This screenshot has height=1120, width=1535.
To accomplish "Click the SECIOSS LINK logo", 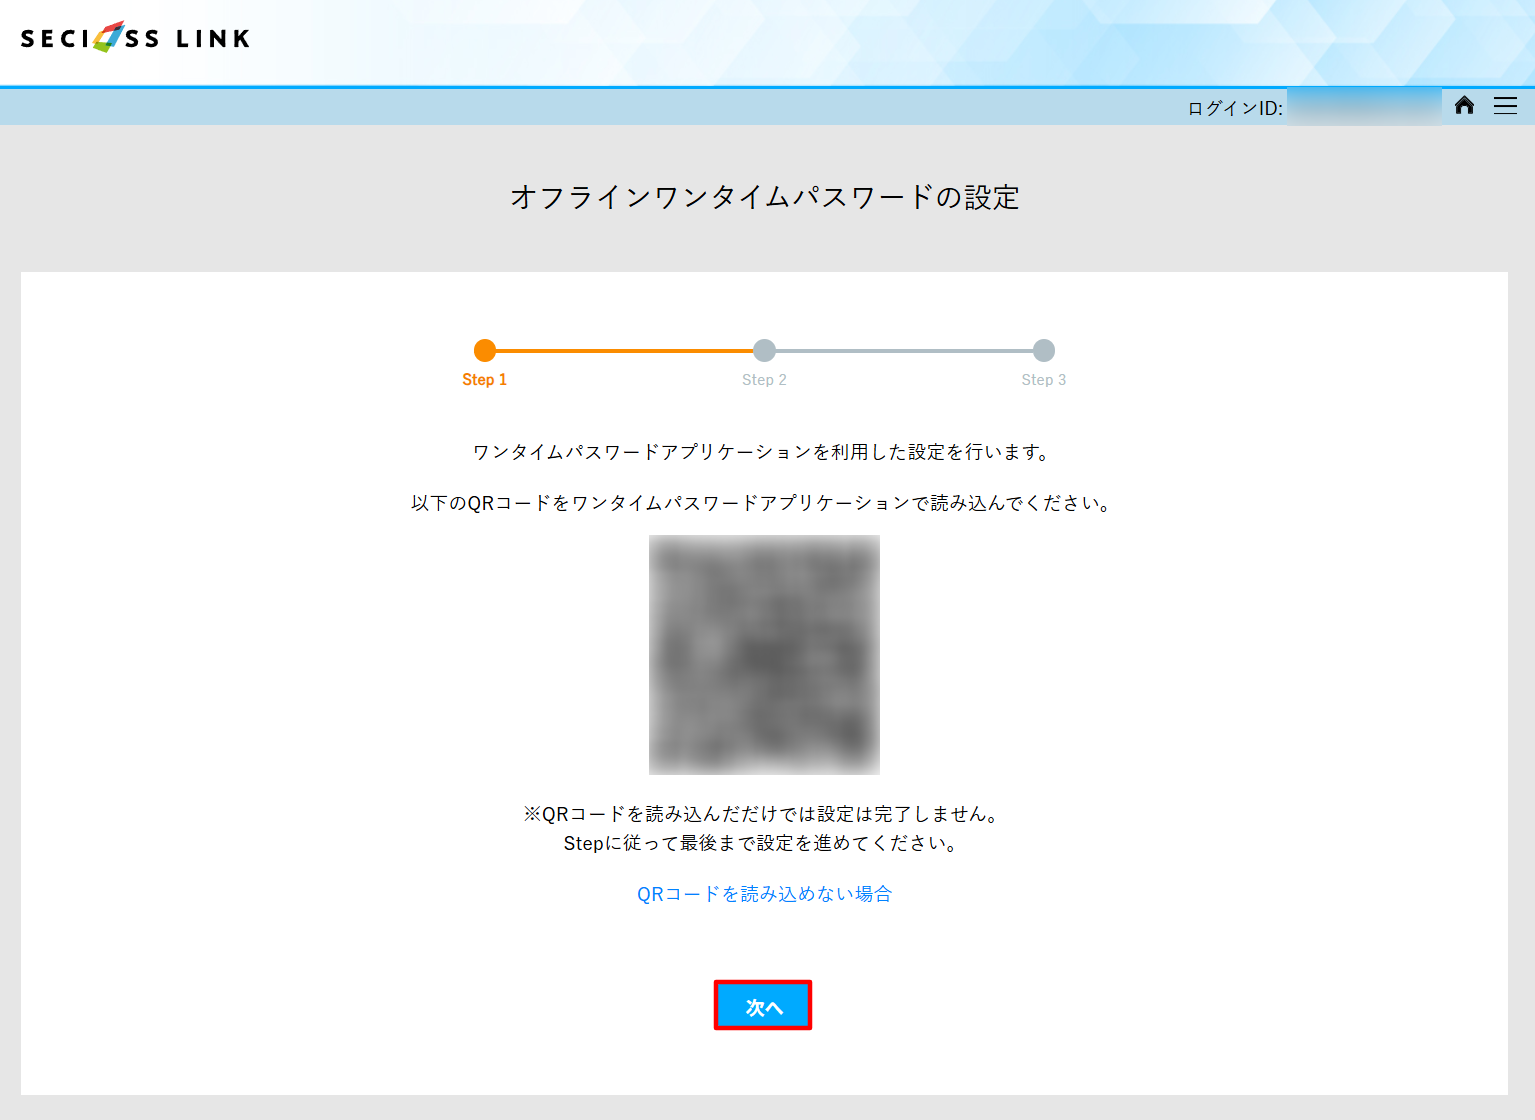I will (135, 38).
